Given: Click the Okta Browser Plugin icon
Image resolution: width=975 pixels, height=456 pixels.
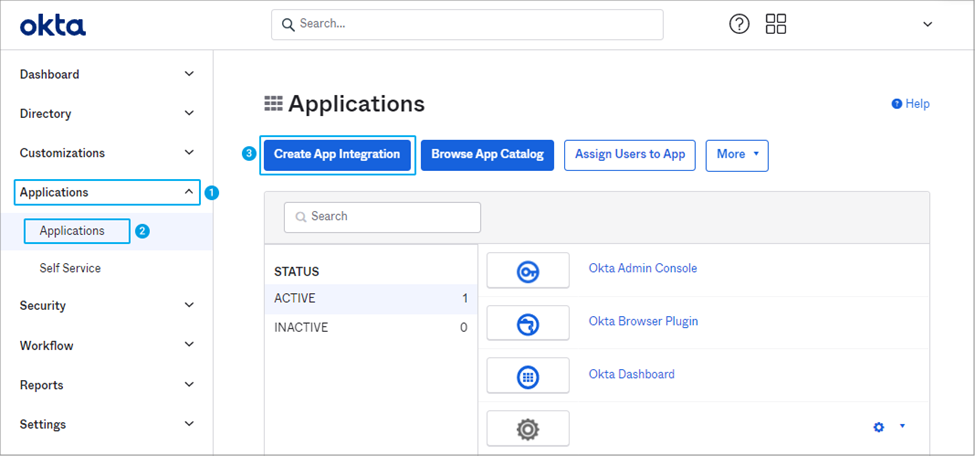Looking at the screenshot, I should [528, 324].
